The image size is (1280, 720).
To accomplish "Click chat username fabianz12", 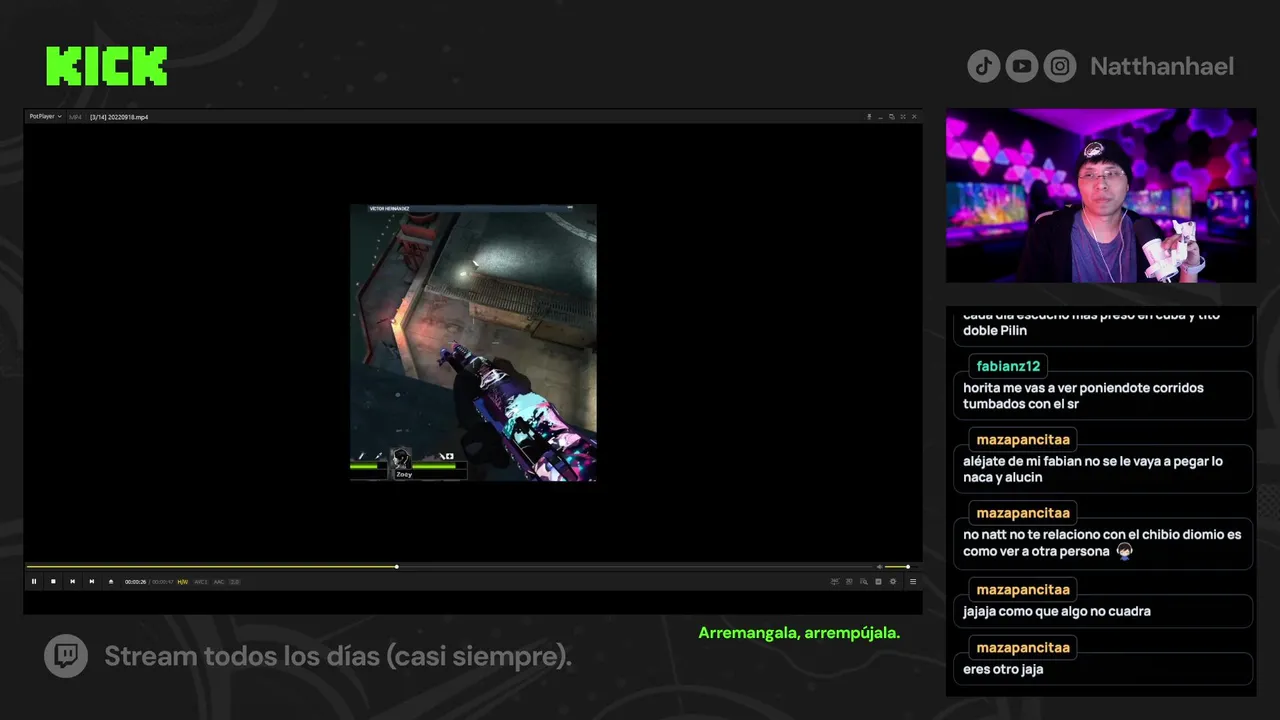I will [1008, 366].
